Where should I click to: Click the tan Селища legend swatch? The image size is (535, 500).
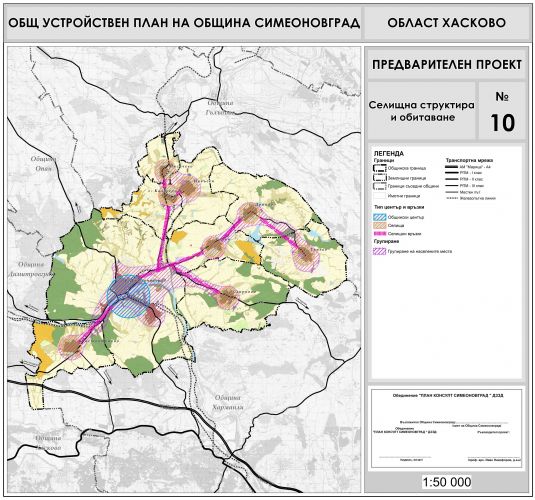tap(380, 226)
